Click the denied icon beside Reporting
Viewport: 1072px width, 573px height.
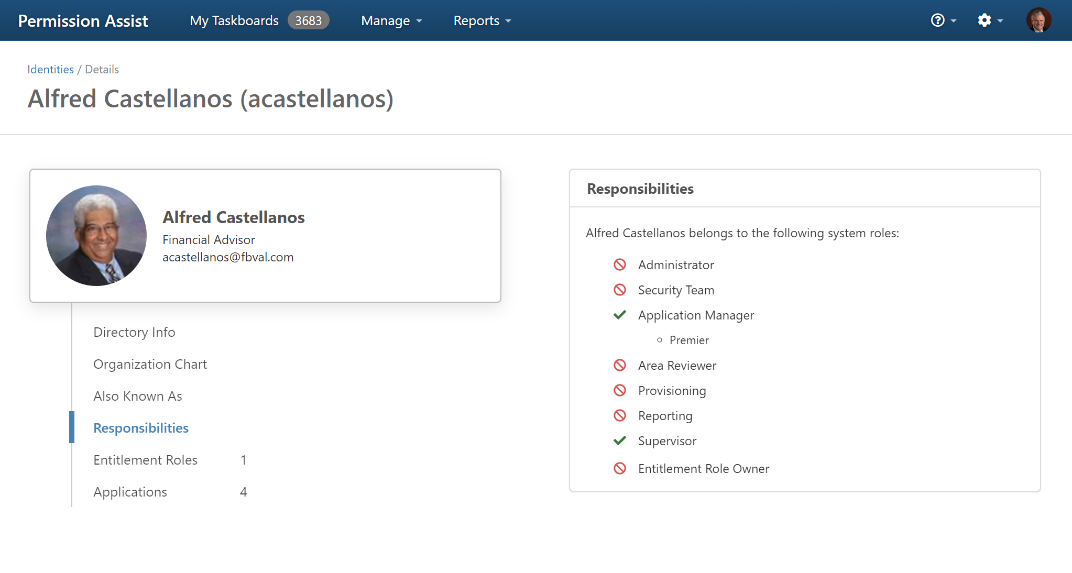pos(620,416)
